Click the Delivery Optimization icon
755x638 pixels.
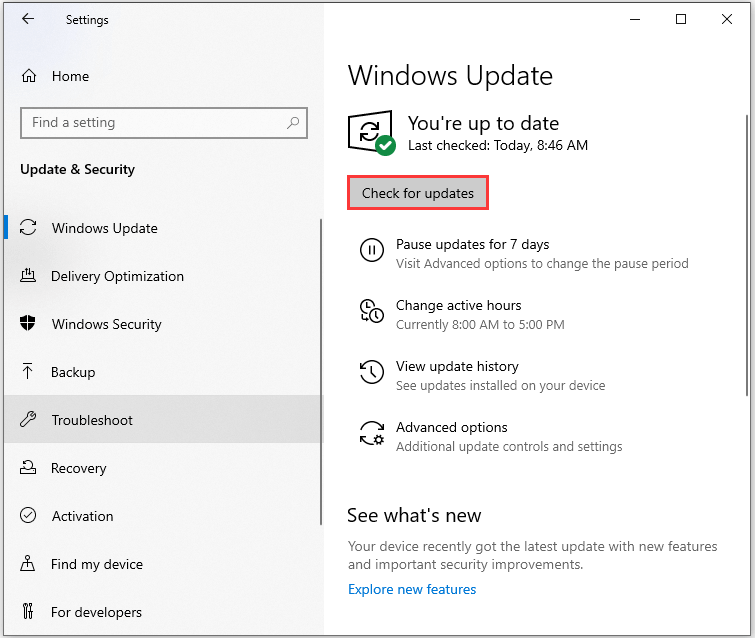[x=28, y=275]
